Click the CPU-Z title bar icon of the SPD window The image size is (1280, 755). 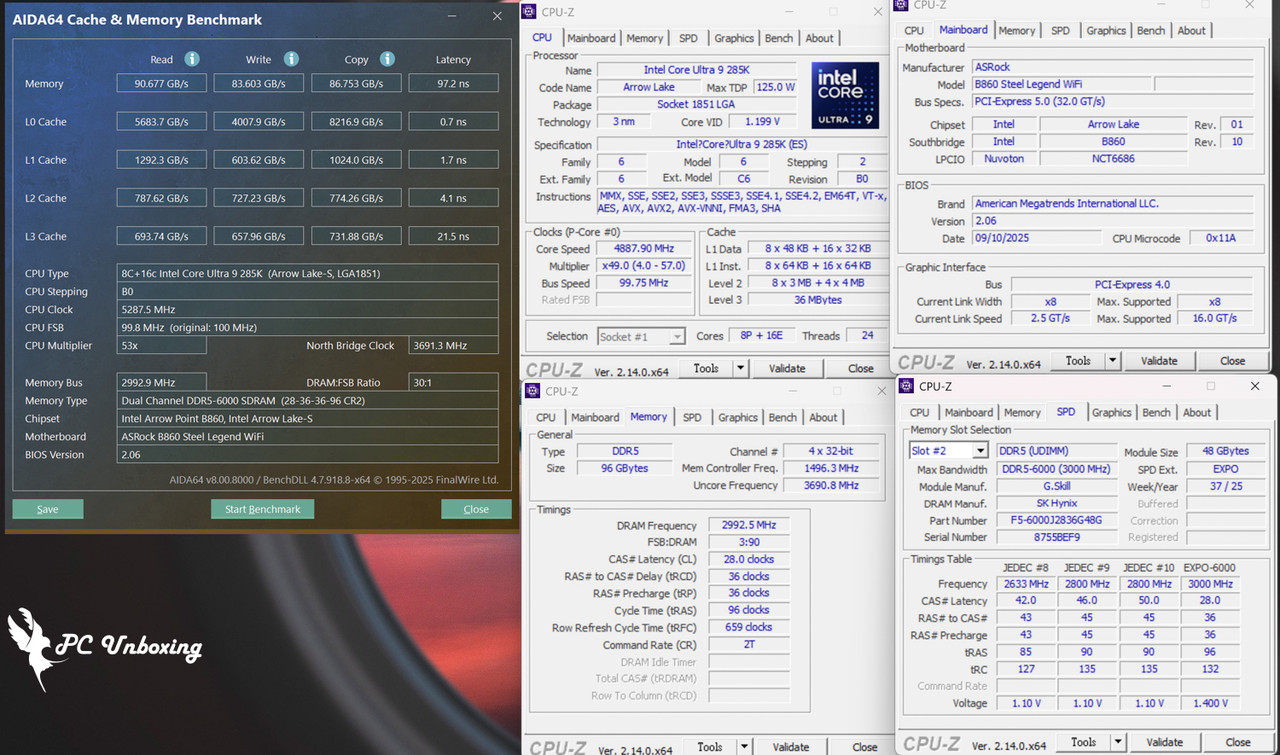907,386
